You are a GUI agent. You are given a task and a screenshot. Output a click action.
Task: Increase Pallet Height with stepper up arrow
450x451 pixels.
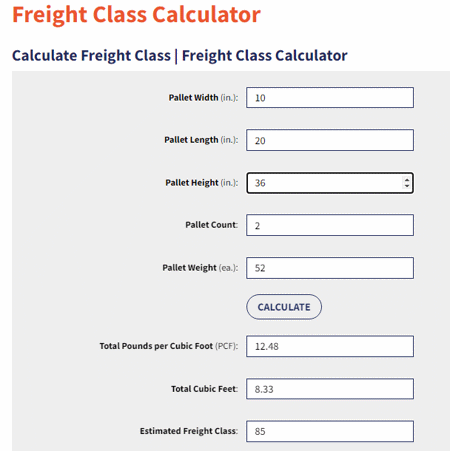407,180
